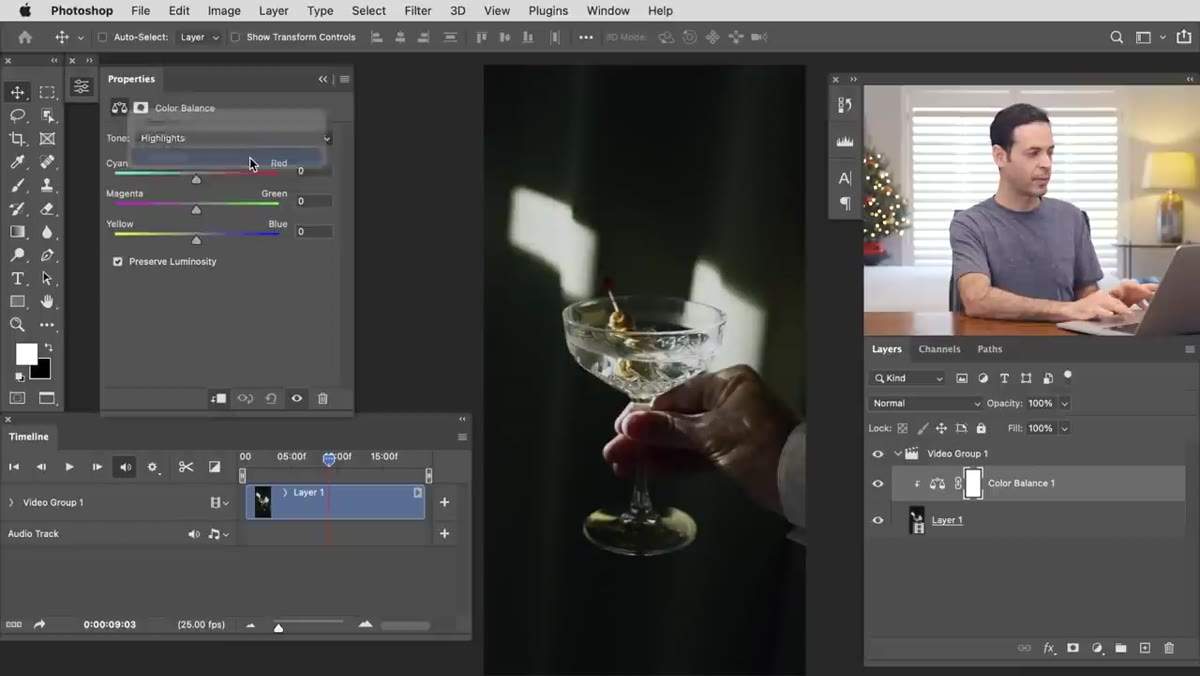Open the Audio Track music note menu
This screenshot has width=1200, height=676.
pos(218,534)
